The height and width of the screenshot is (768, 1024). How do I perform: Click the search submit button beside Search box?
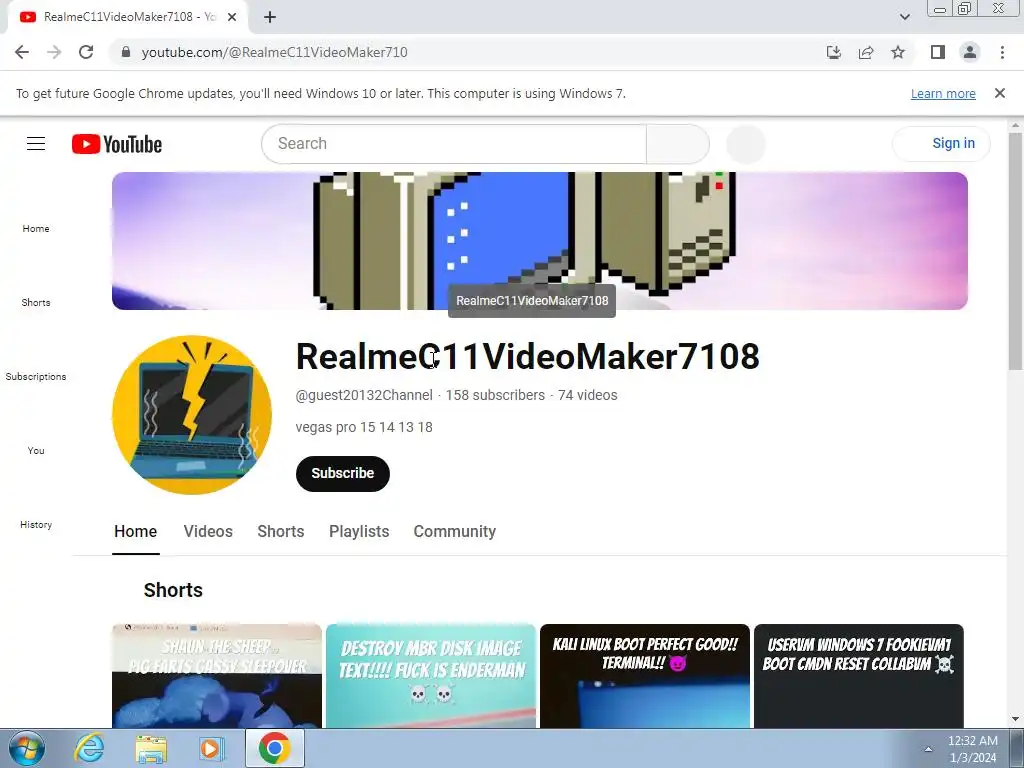click(678, 144)
